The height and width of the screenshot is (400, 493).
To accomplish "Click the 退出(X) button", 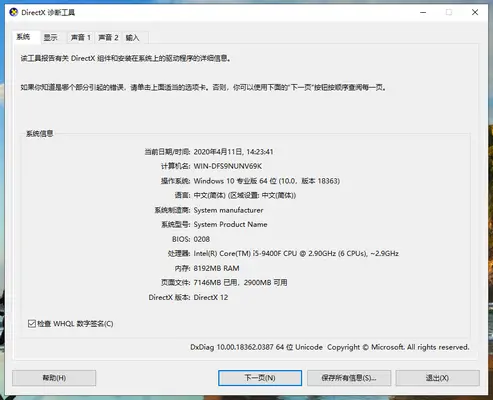I will pyautogui.click(x=437, y=378).
